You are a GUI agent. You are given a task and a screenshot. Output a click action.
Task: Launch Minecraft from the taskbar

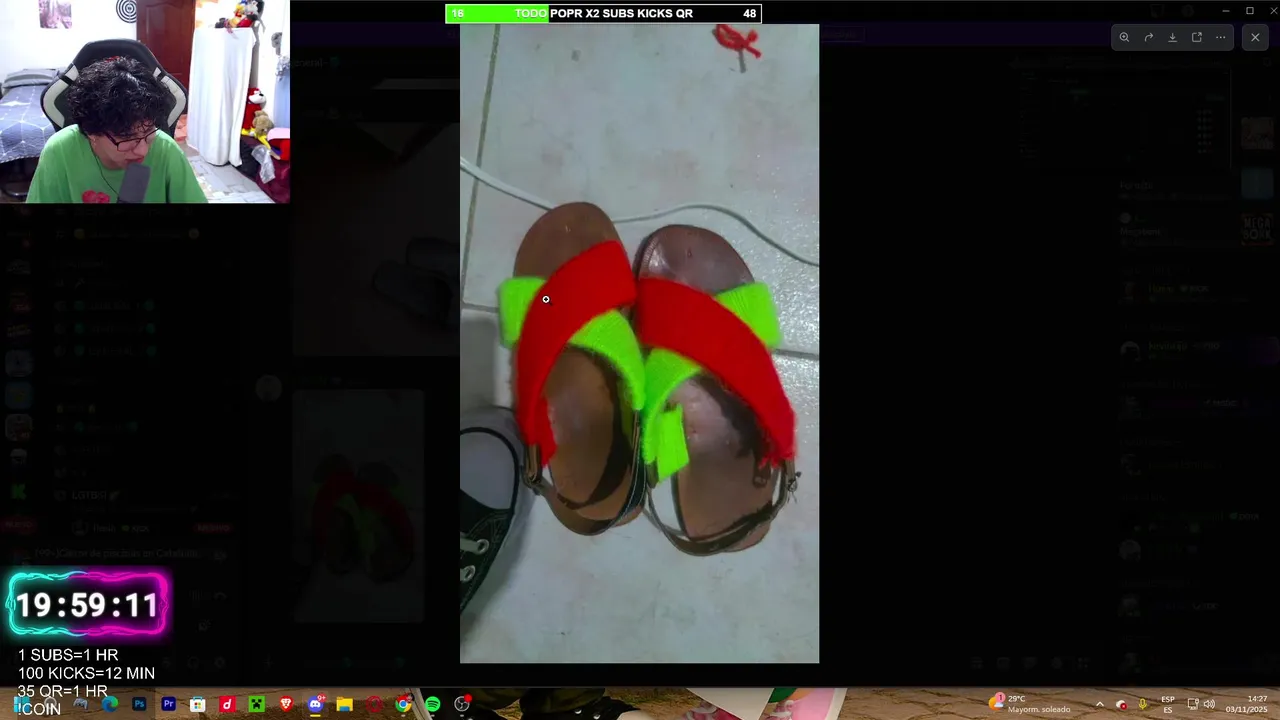[256, 705]
